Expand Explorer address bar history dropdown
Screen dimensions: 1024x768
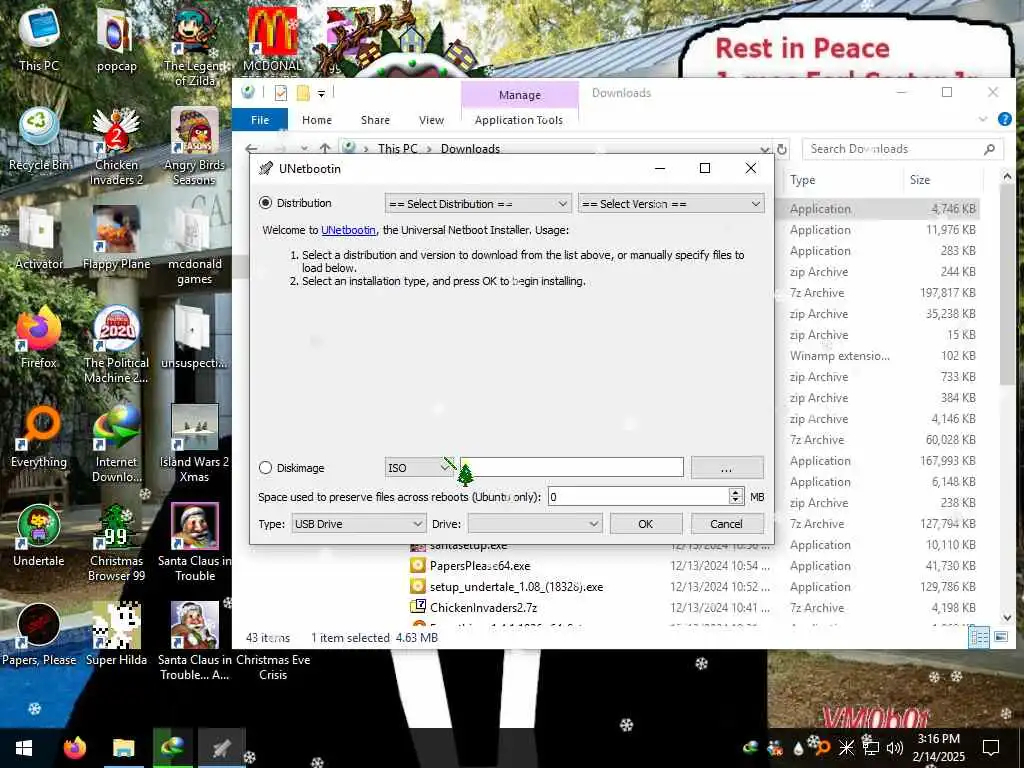click(x=764, y=150)
